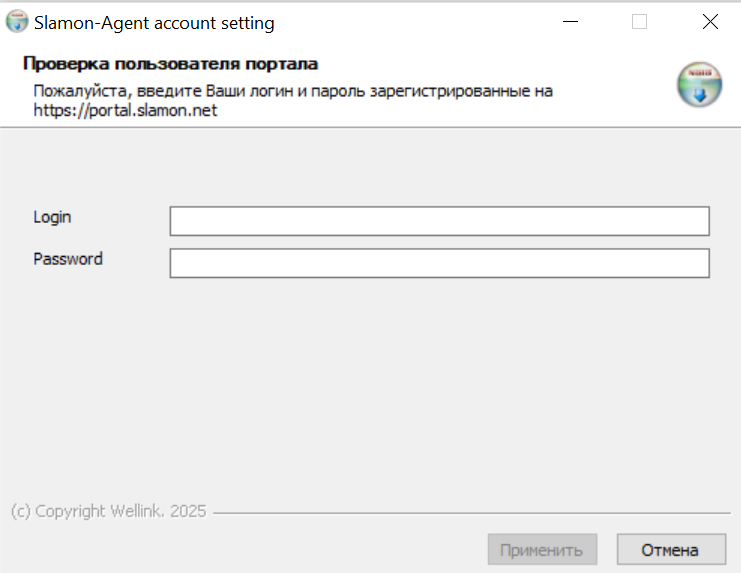741x573 pixels.
Task: Click the Slamon-Agent title bar app icon
Action: pos(17,22)
